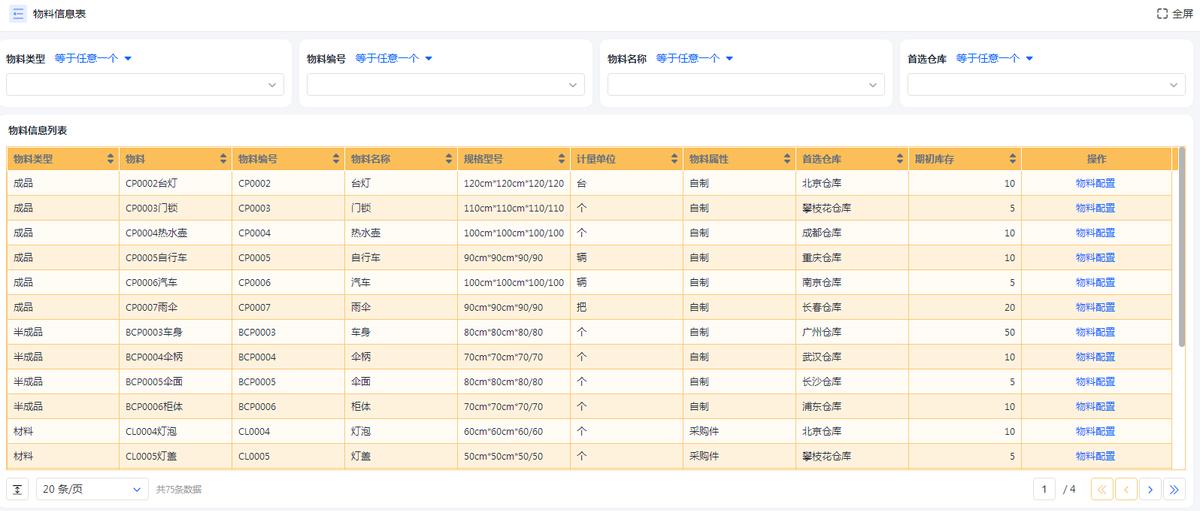
Task: Click 物料配置 link for CP0007雨伞 row
Action: (x=1095, y=308)
